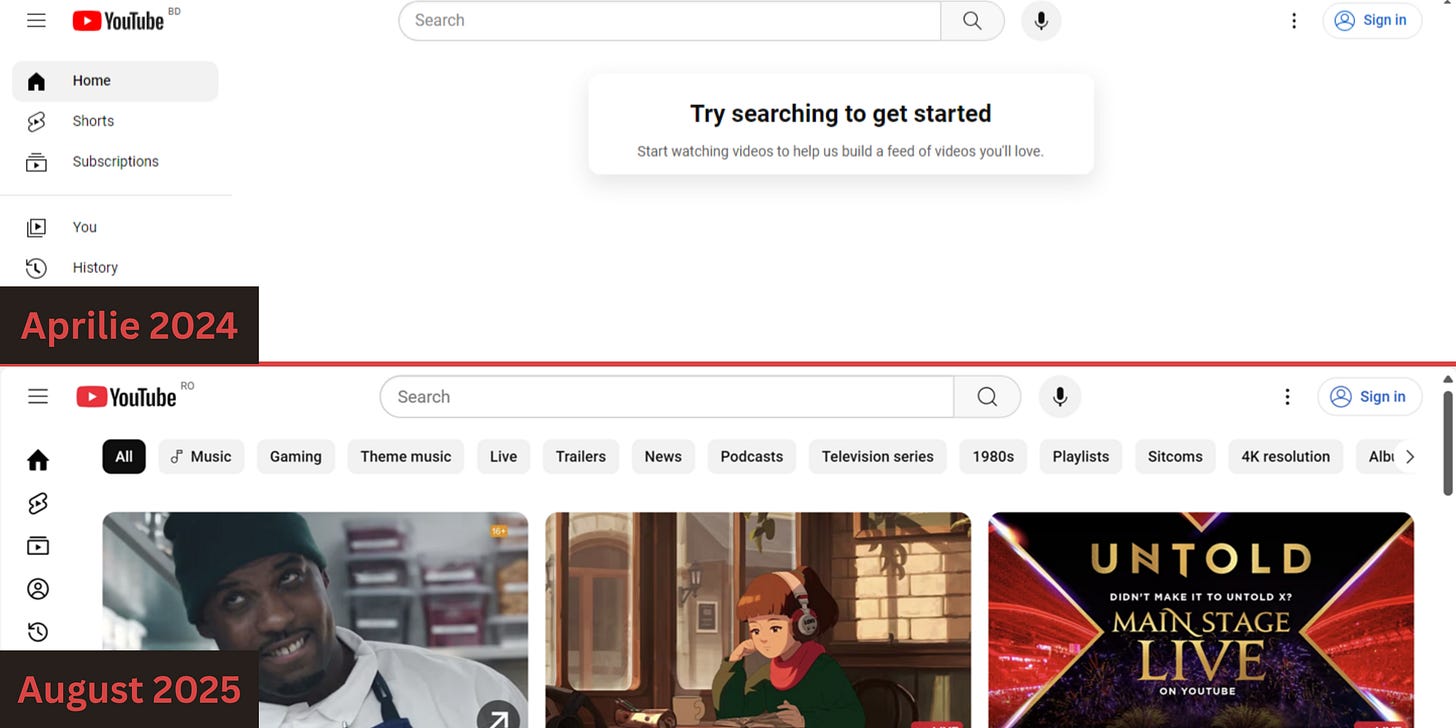1456x728 pixels.
Task: Open three-dot settings menu in bottom header
Action: (1287, 397)
